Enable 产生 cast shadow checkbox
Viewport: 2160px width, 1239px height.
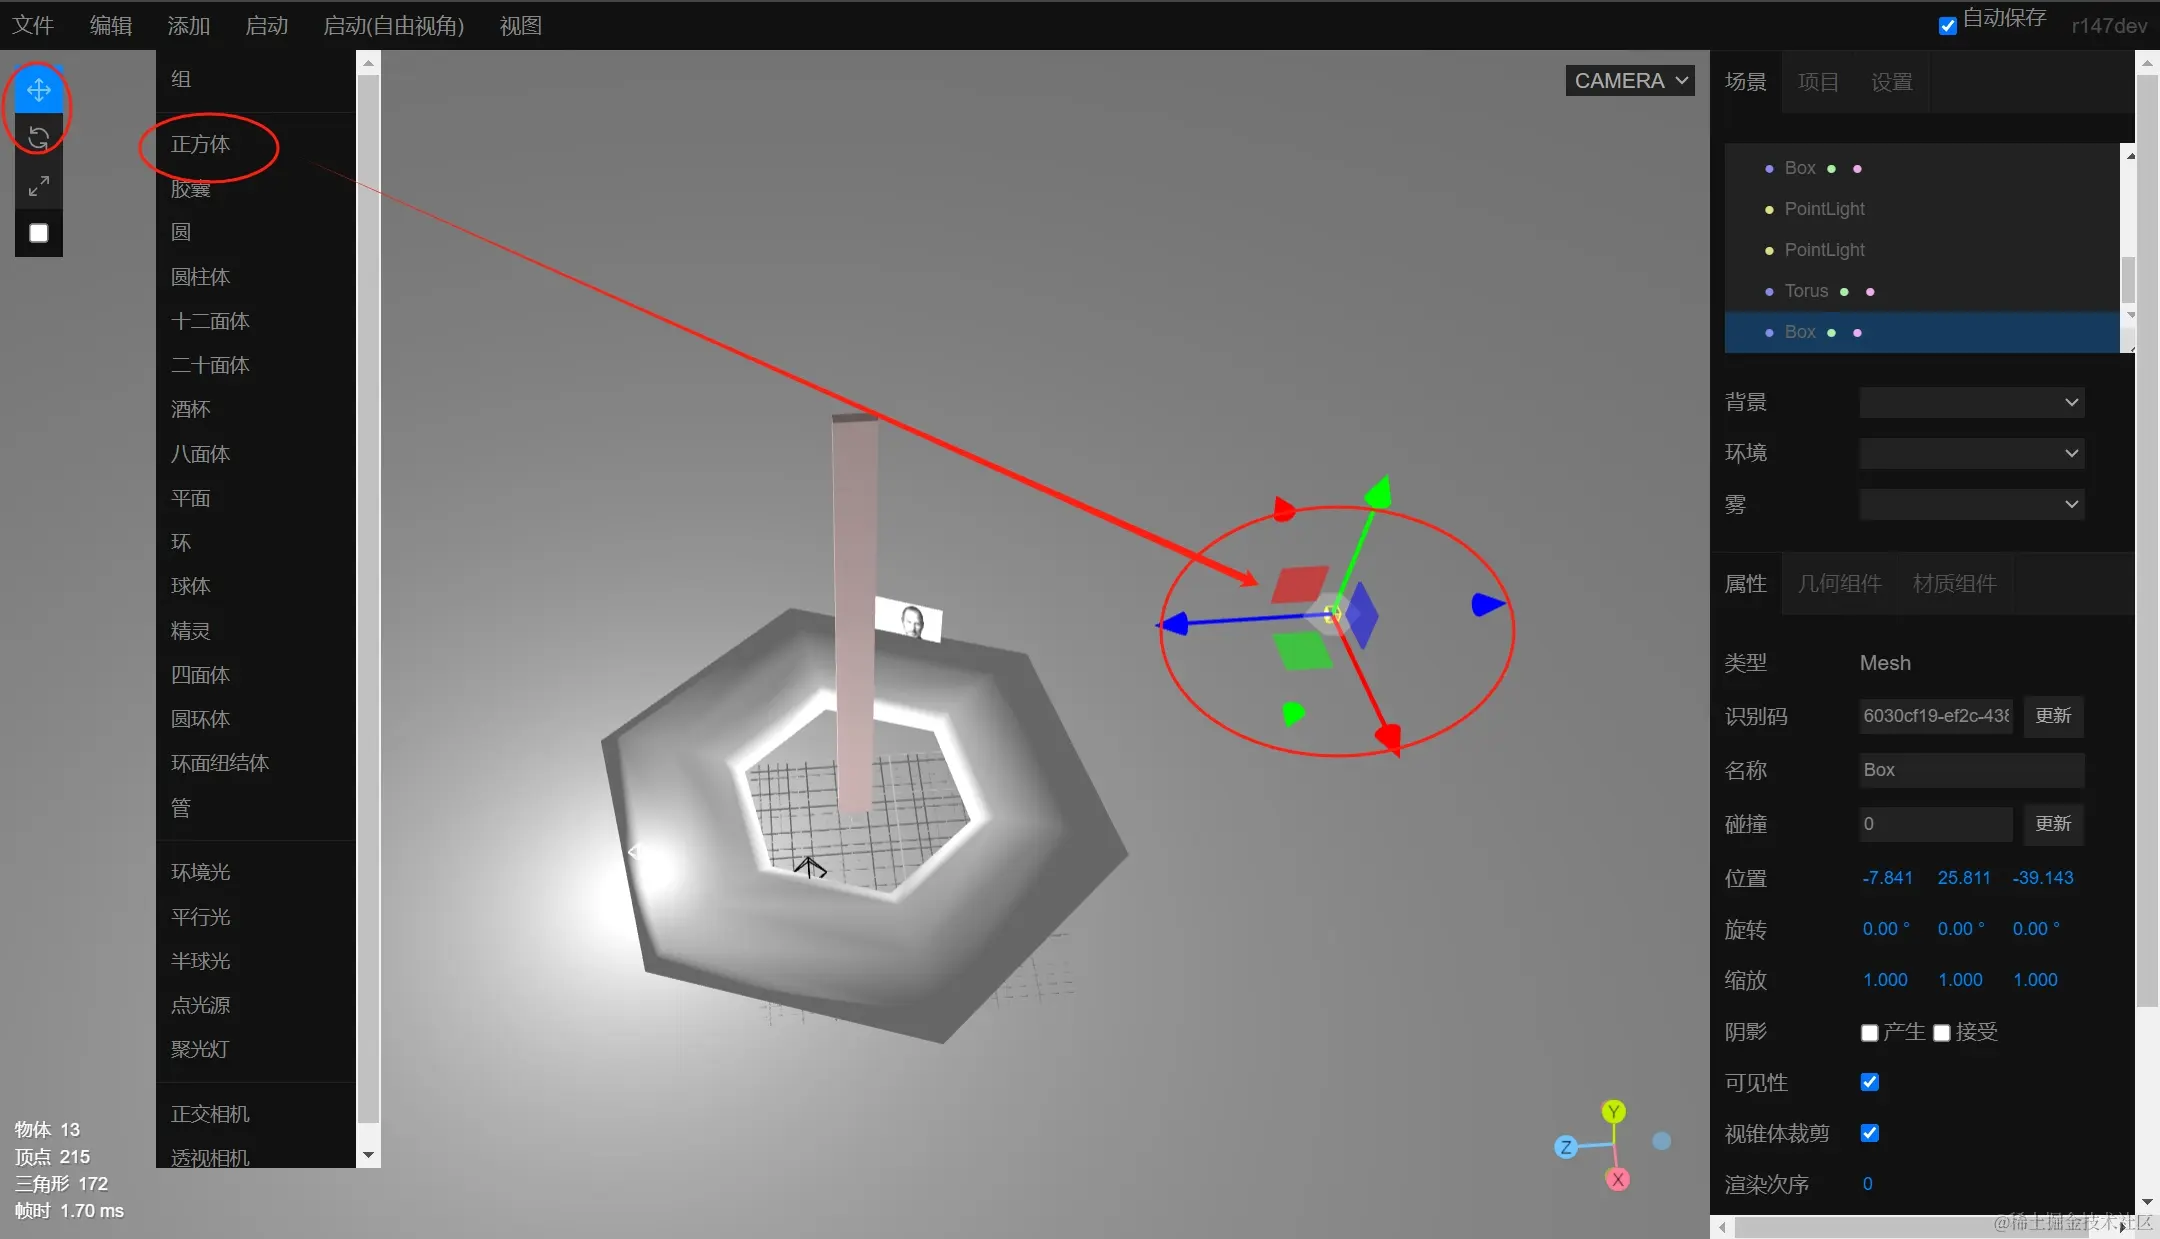[x=1869, y=1033]
